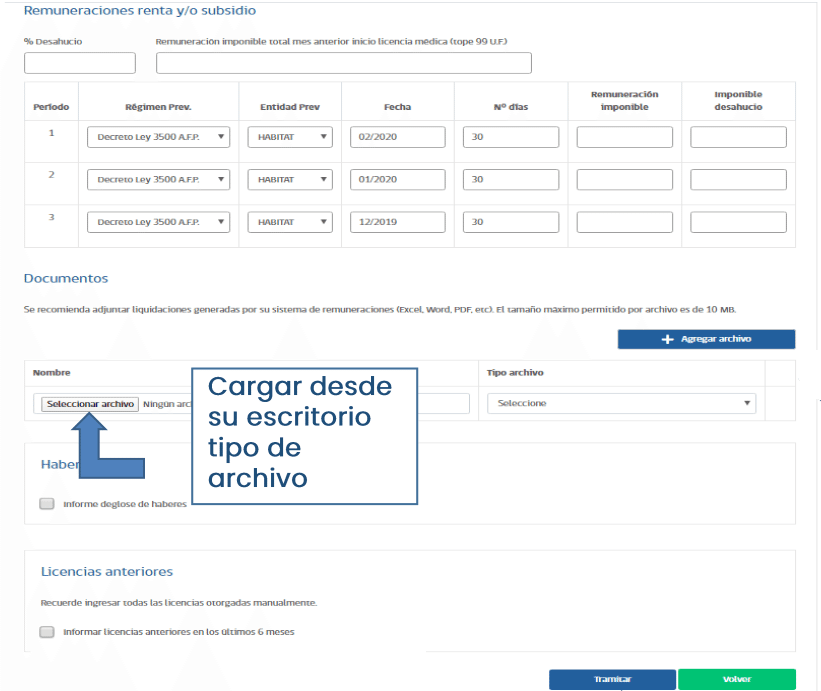The width and height of the screenshot is (821, 691).
Task: Open the HABITAT Entidad Prev dropdown for período 1
Action: click(x=289, y=137)
